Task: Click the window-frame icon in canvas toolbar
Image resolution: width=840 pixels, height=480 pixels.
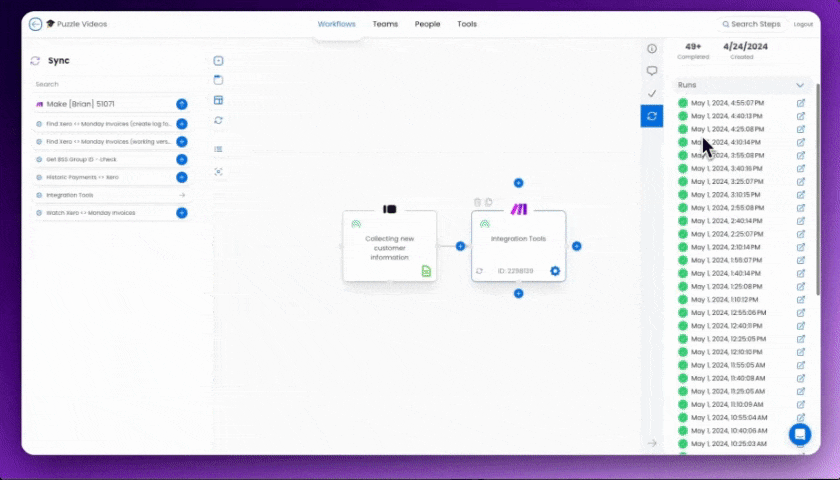Action: click(218, 80)
